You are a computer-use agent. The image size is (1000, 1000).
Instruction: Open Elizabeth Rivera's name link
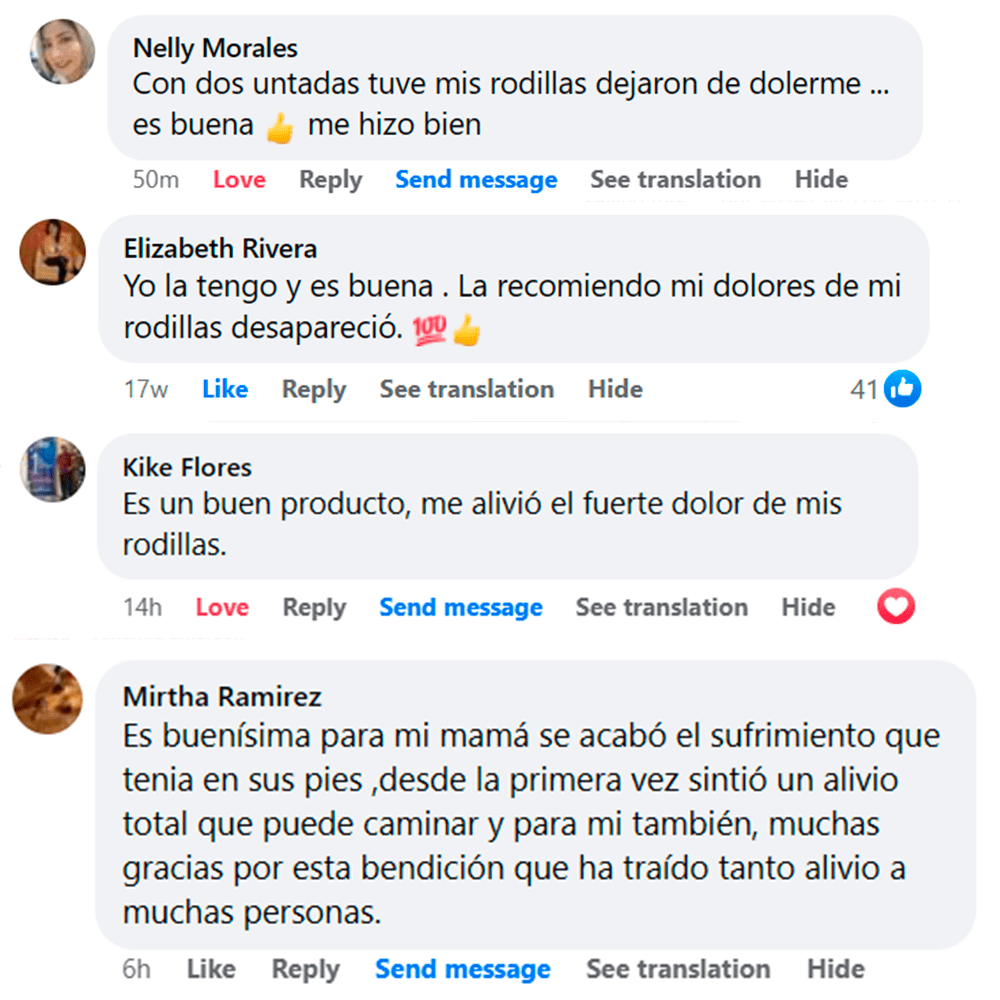220,247
